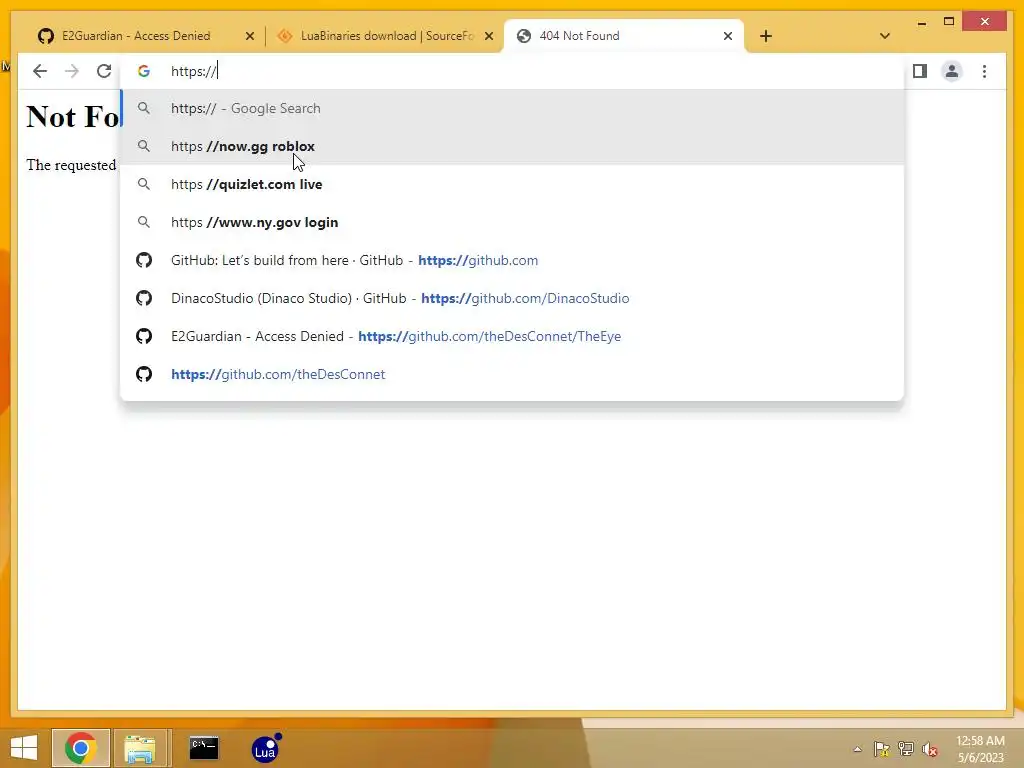Select the 'https:// - Google Search' suggestion

coord(512,108)
